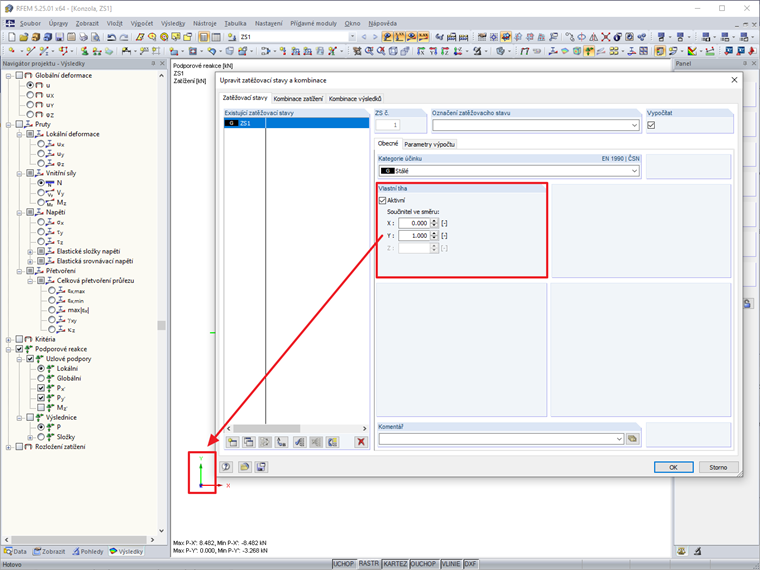Click the view in Y direction icon
Image resolution: width=760 pixels, height=570 pixels.
click(x=433, y=50)
